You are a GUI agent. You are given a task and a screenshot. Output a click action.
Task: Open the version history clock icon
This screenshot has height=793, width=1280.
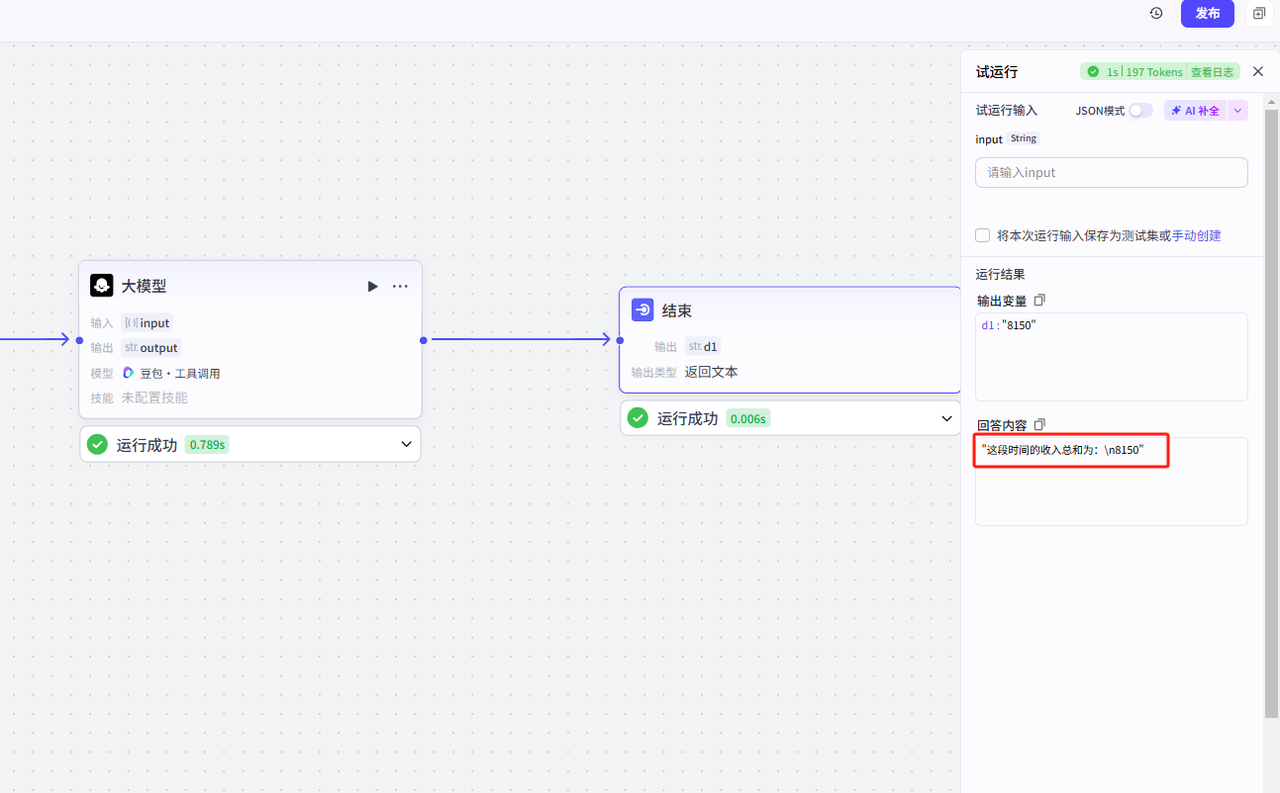(x=1156, y=14)
